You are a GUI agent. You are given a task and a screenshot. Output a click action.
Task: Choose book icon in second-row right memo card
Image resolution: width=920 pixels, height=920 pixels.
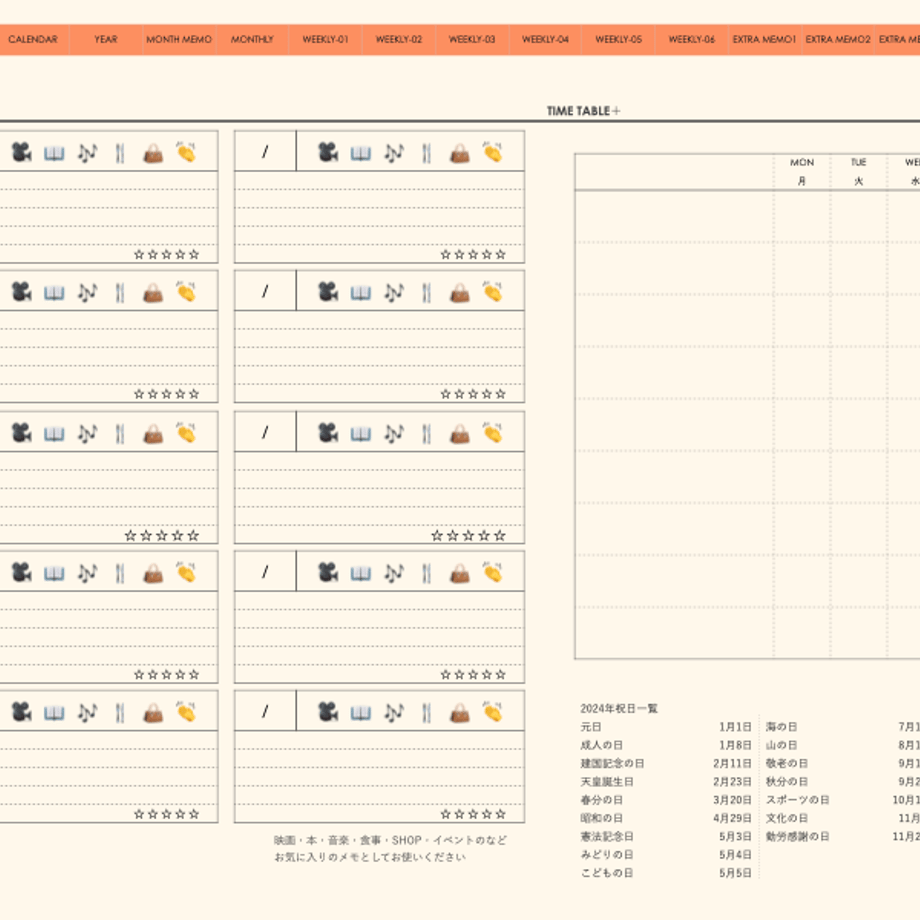click(x=361, y=293)
